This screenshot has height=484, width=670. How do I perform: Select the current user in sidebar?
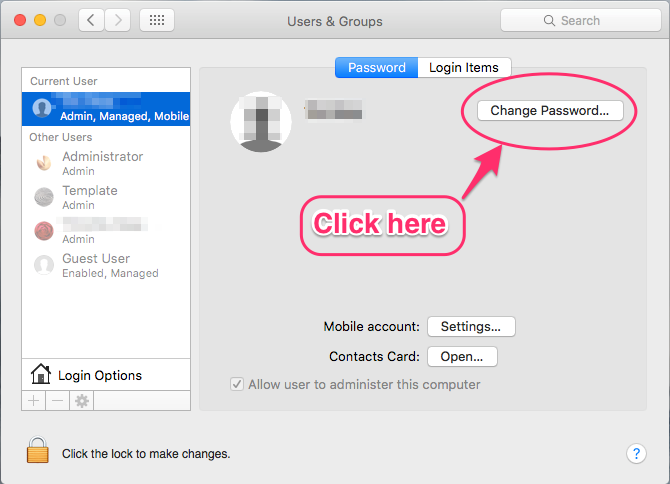[106, 109]
